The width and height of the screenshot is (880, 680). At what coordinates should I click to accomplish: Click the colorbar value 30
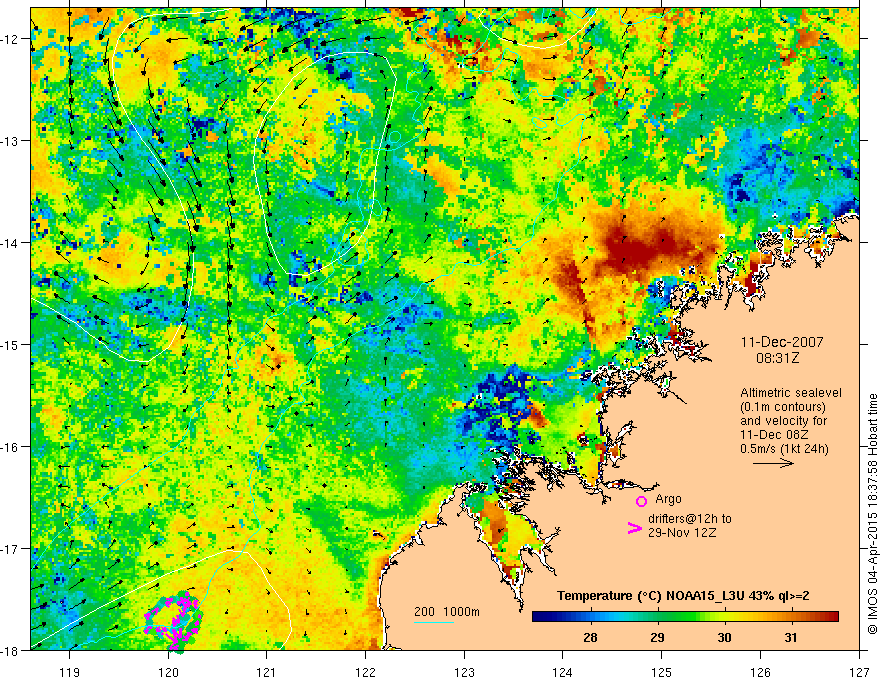coord(724,637)
